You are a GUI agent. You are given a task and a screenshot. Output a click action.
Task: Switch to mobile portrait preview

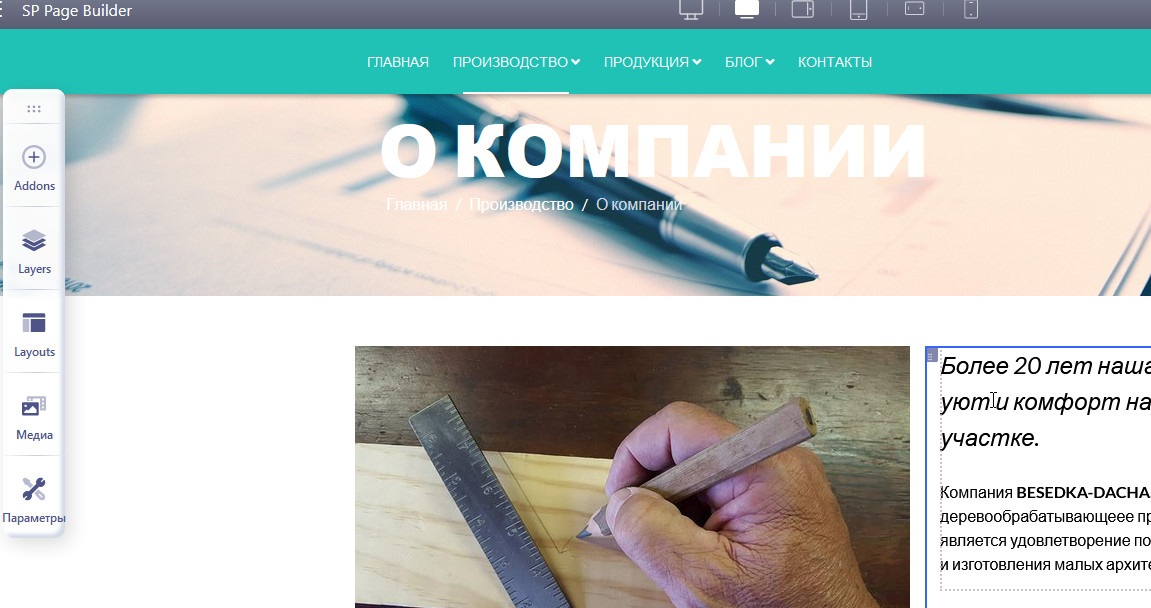coord(970,9)
